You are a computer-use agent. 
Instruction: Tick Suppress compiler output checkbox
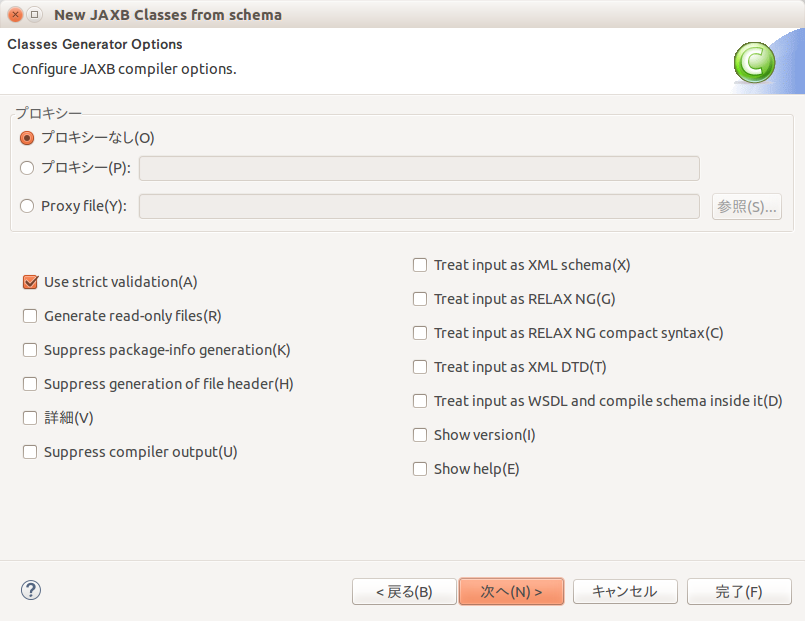pyautogui.click(x=30, y=452)
